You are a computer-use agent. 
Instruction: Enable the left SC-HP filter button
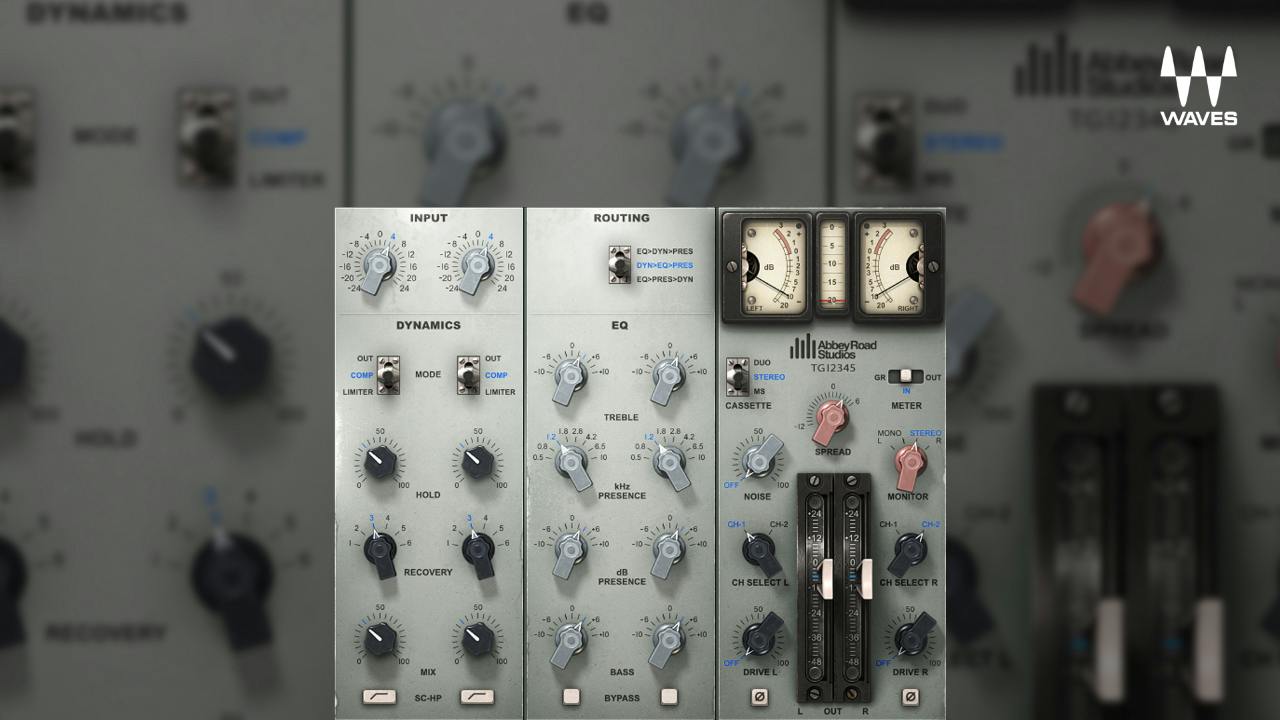pos(380,697)
